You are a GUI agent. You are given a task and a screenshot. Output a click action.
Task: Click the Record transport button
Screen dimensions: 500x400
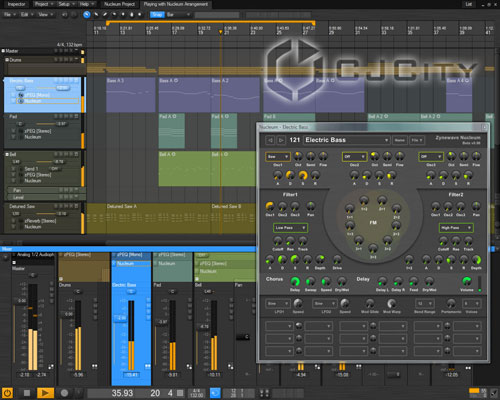tap(64, 393)
